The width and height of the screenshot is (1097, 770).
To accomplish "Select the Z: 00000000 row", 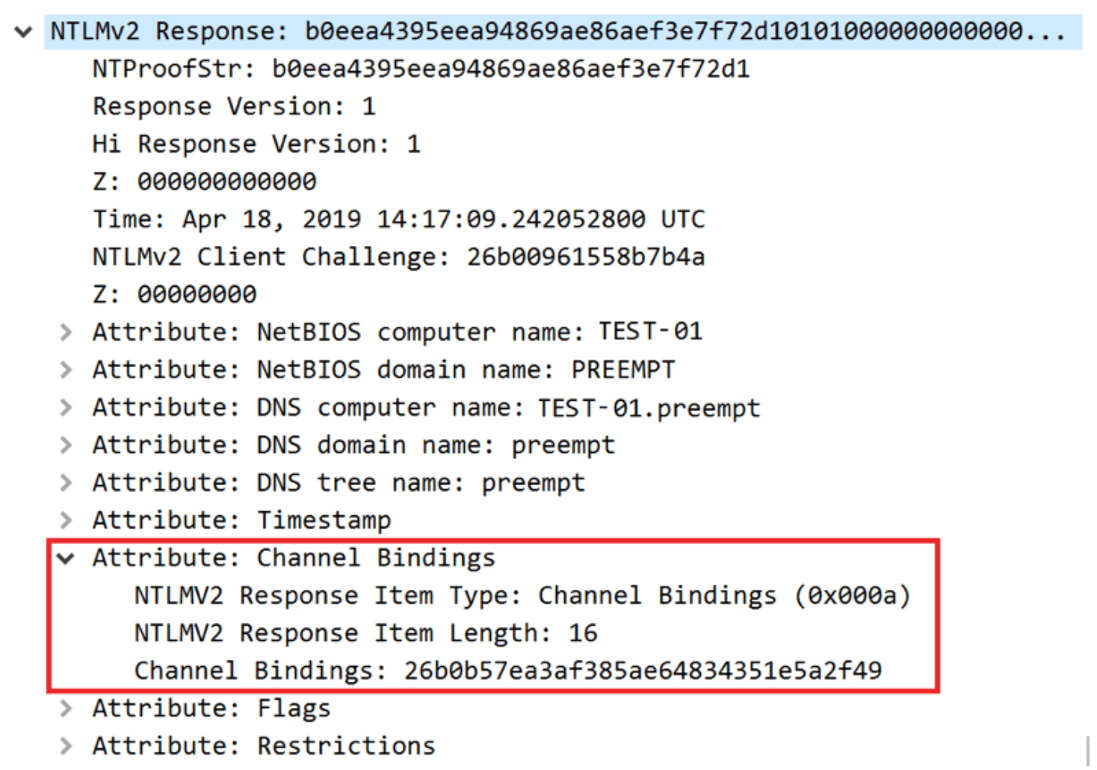I will coord(174,295).
